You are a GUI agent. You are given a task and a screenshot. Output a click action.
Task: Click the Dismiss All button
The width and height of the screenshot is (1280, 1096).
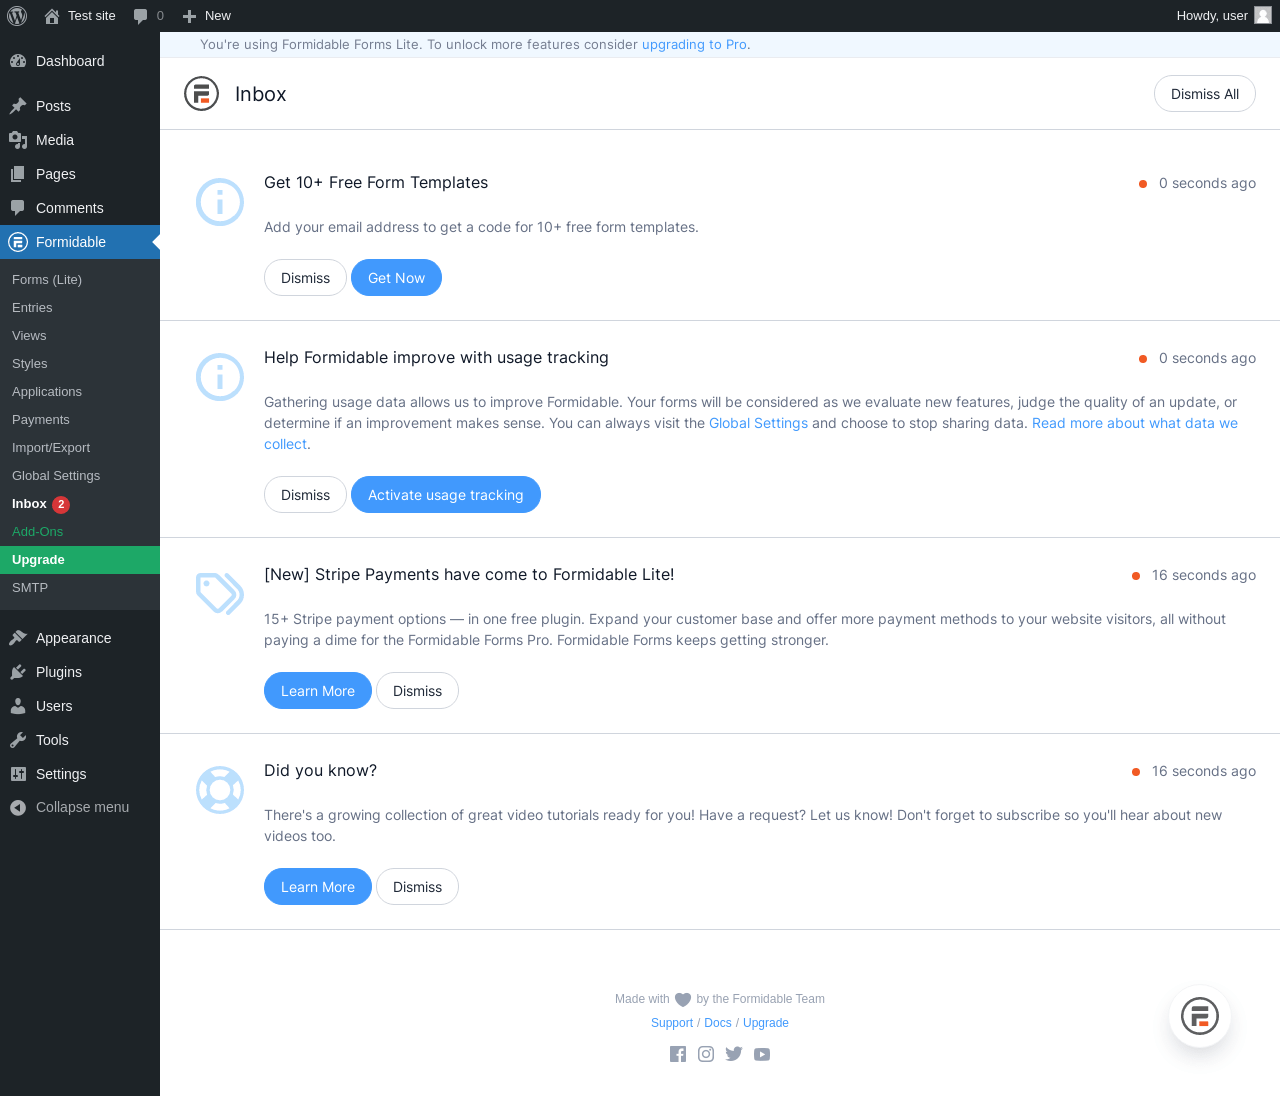(x=1205, y=94)
